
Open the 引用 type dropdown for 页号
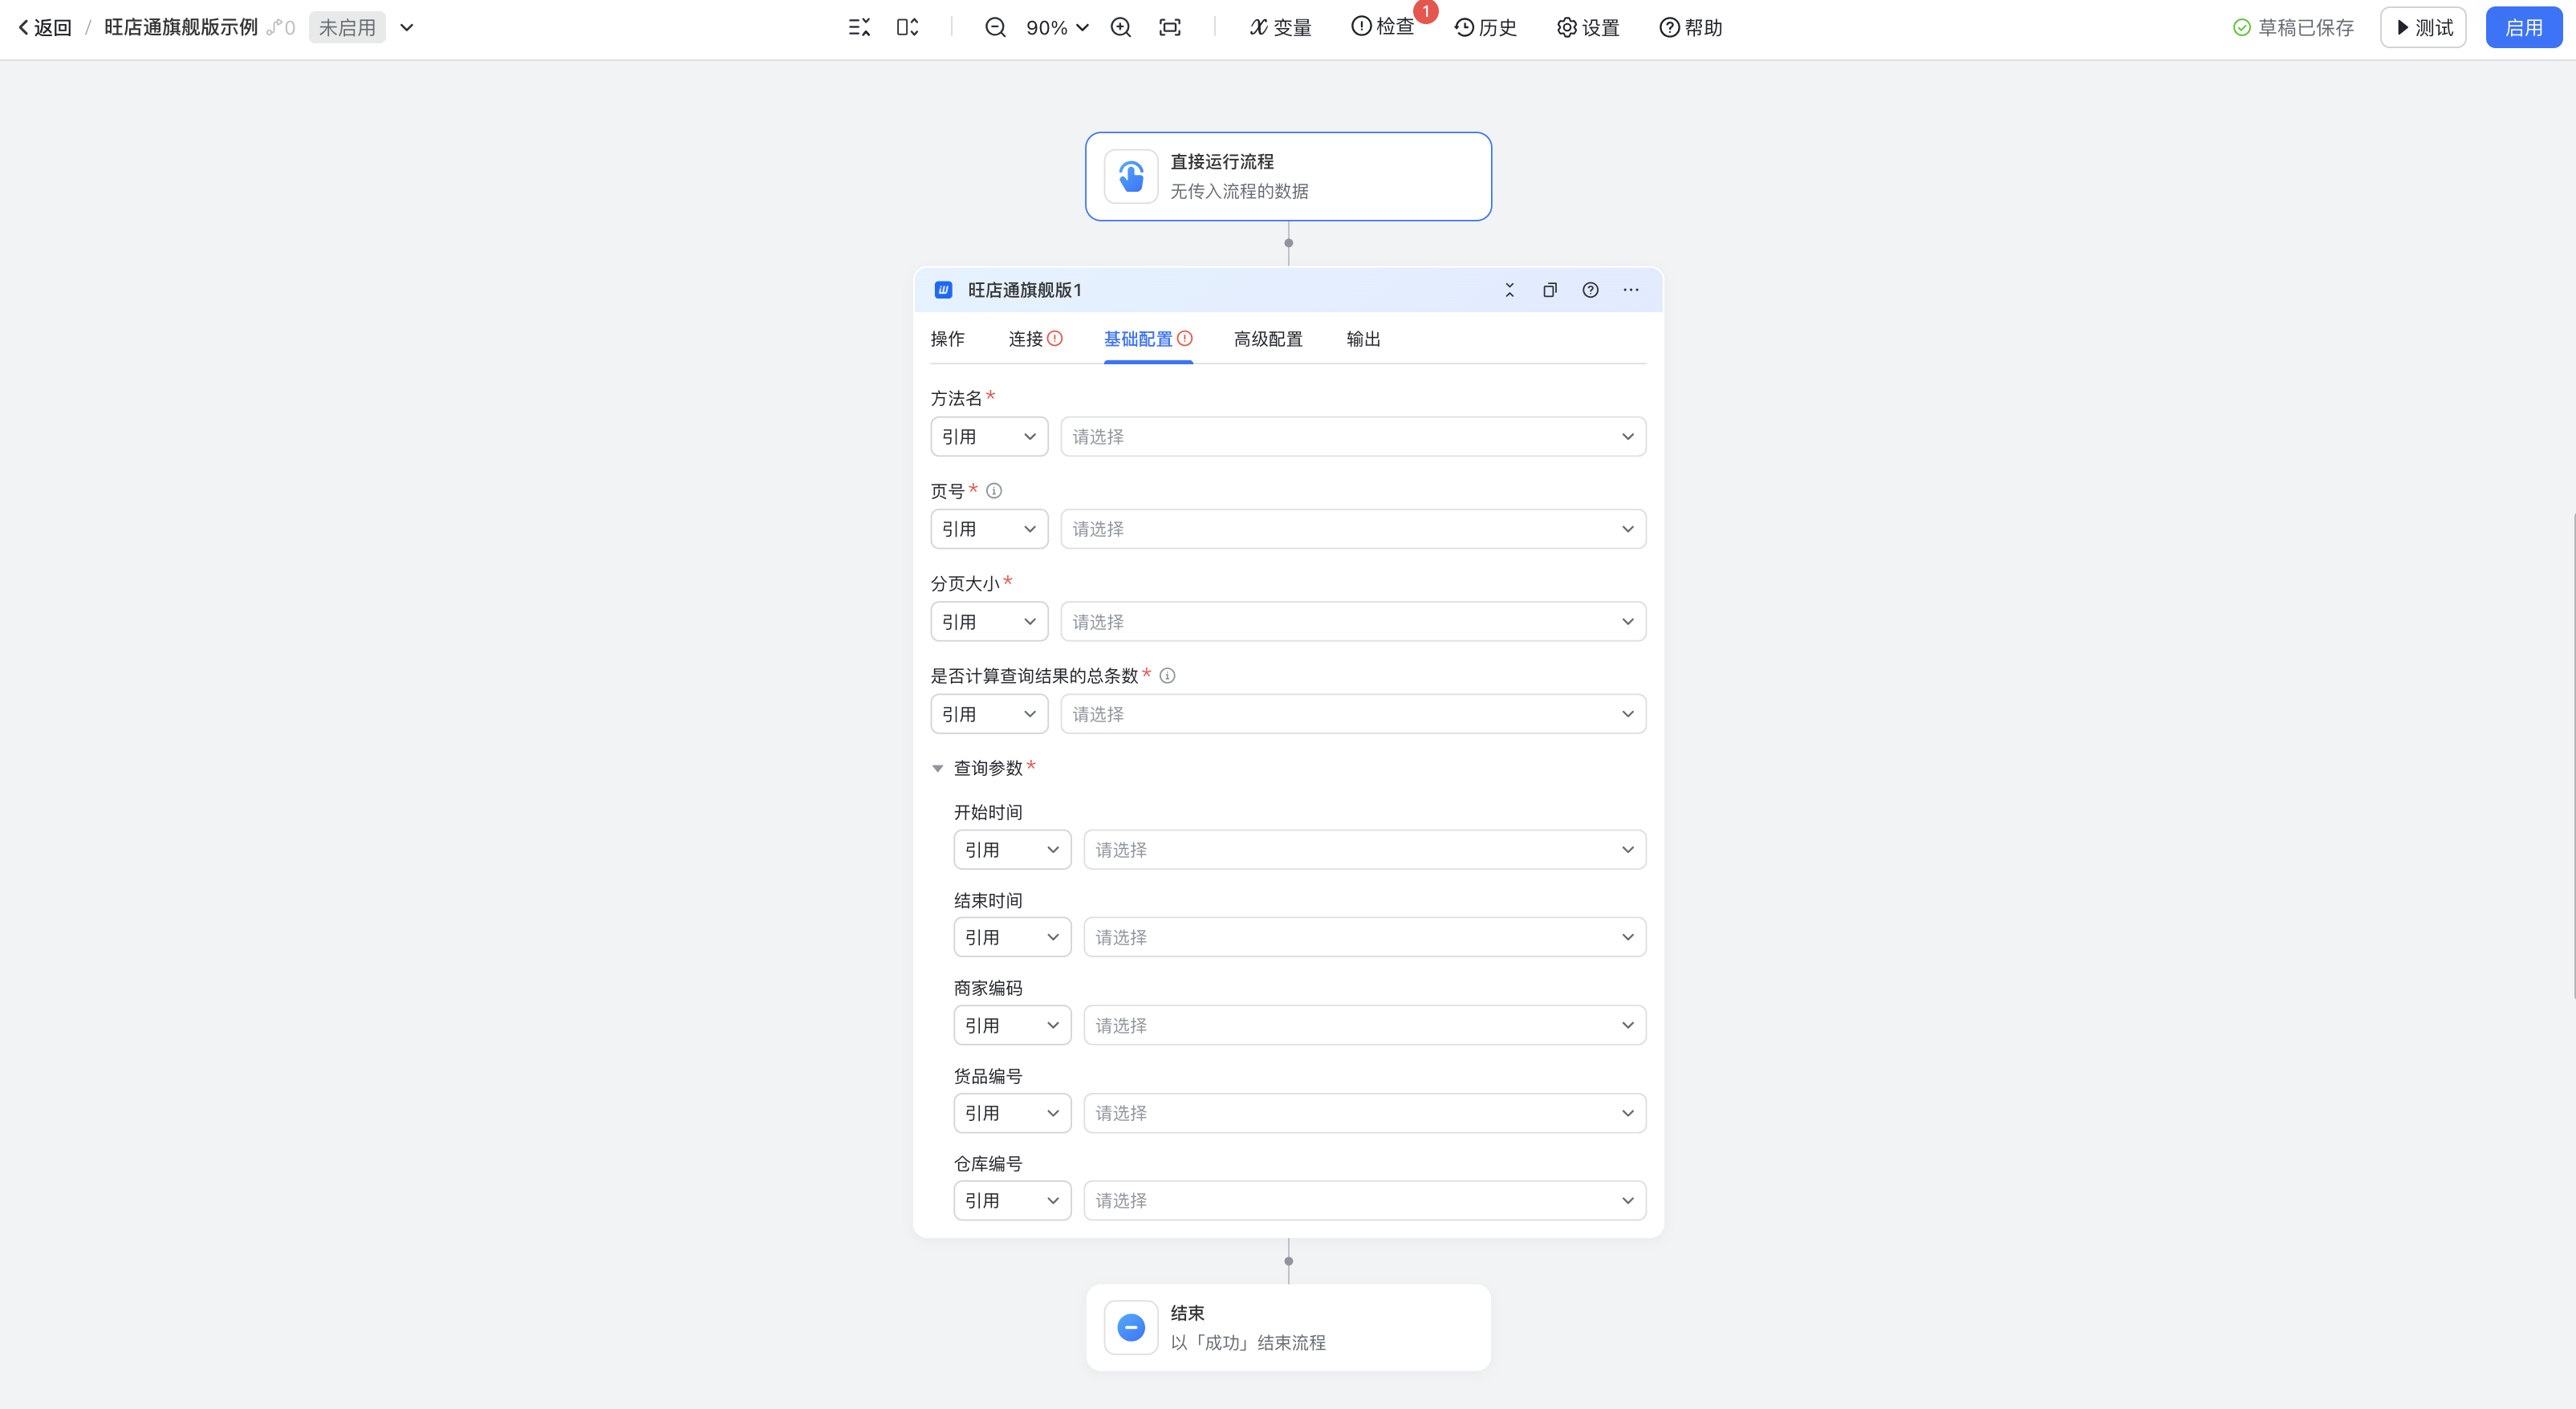coord(989,529)
